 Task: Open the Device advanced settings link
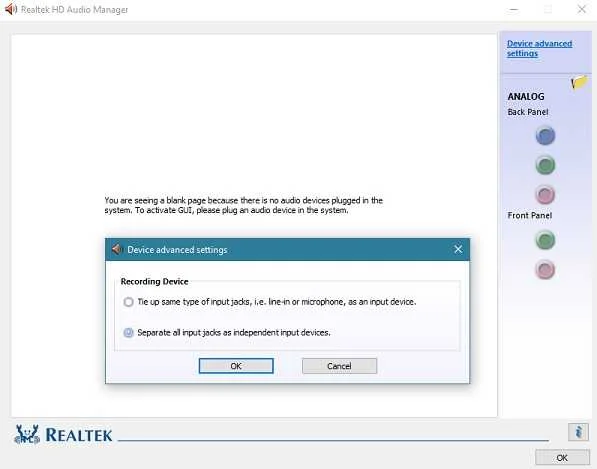coord(540,48)
